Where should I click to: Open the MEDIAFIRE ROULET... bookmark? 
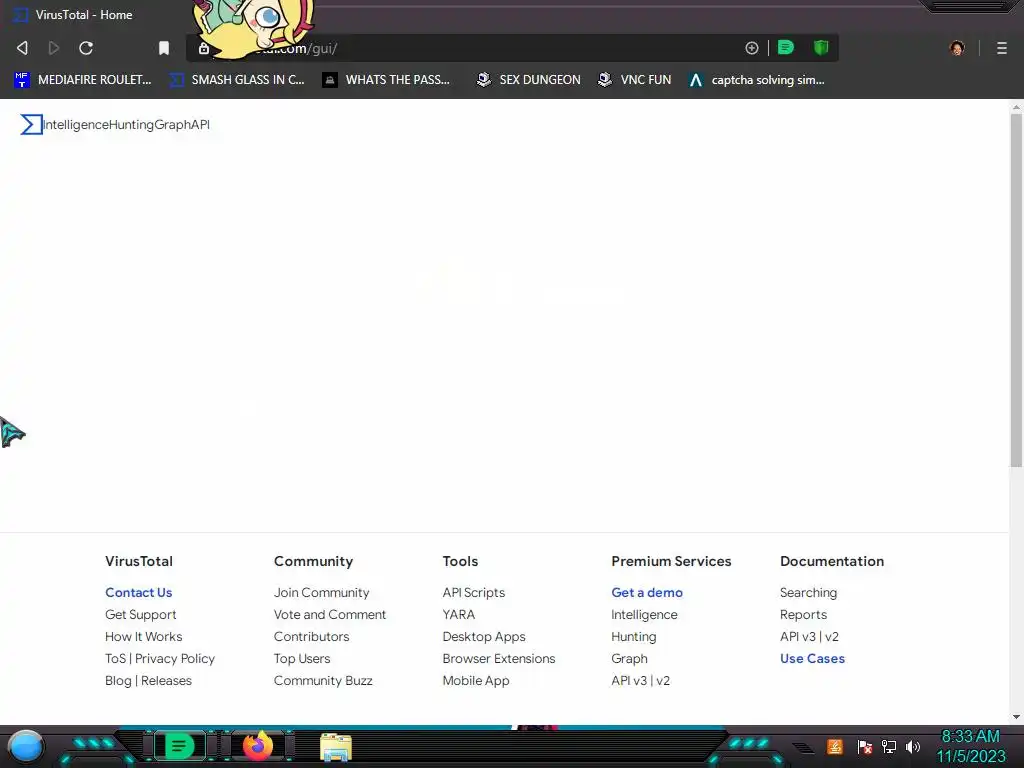(82, 80)
